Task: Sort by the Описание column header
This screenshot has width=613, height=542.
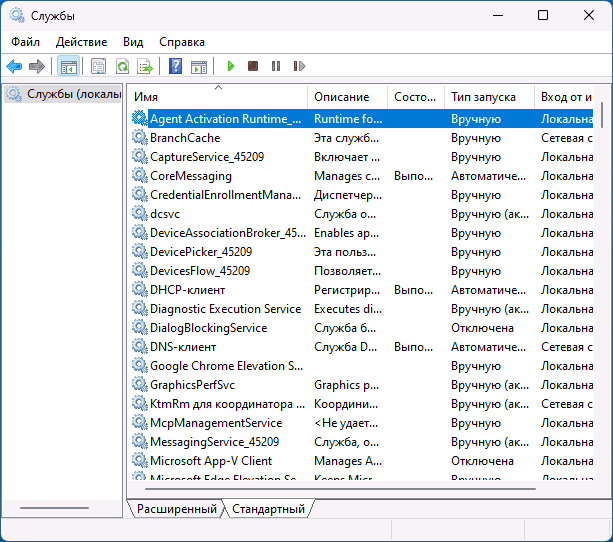Action: tap(348, 97)
